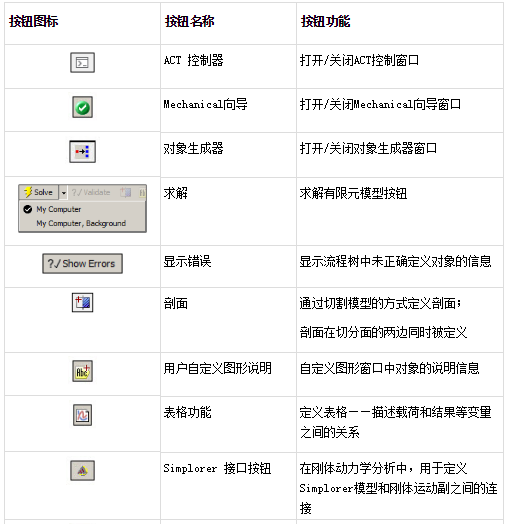This screenshot has width=511, height=524.
Task: Select the checked My Computer option
Action: 52,209
